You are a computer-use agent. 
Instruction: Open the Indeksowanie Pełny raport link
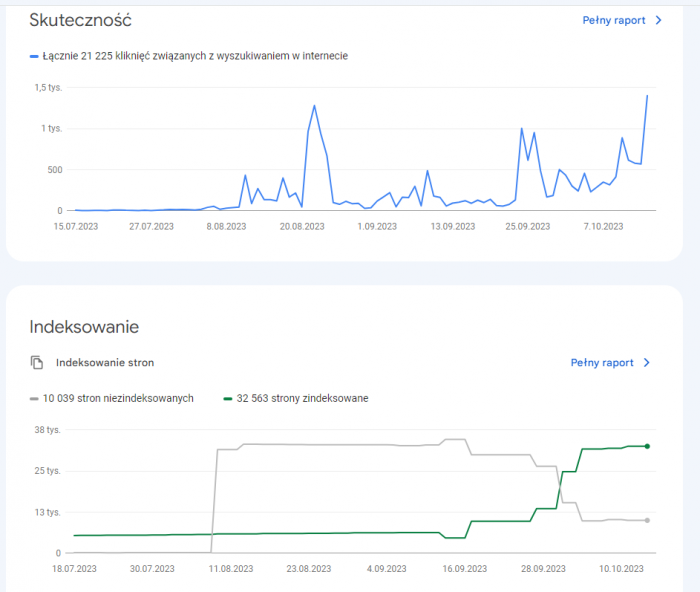602,363
